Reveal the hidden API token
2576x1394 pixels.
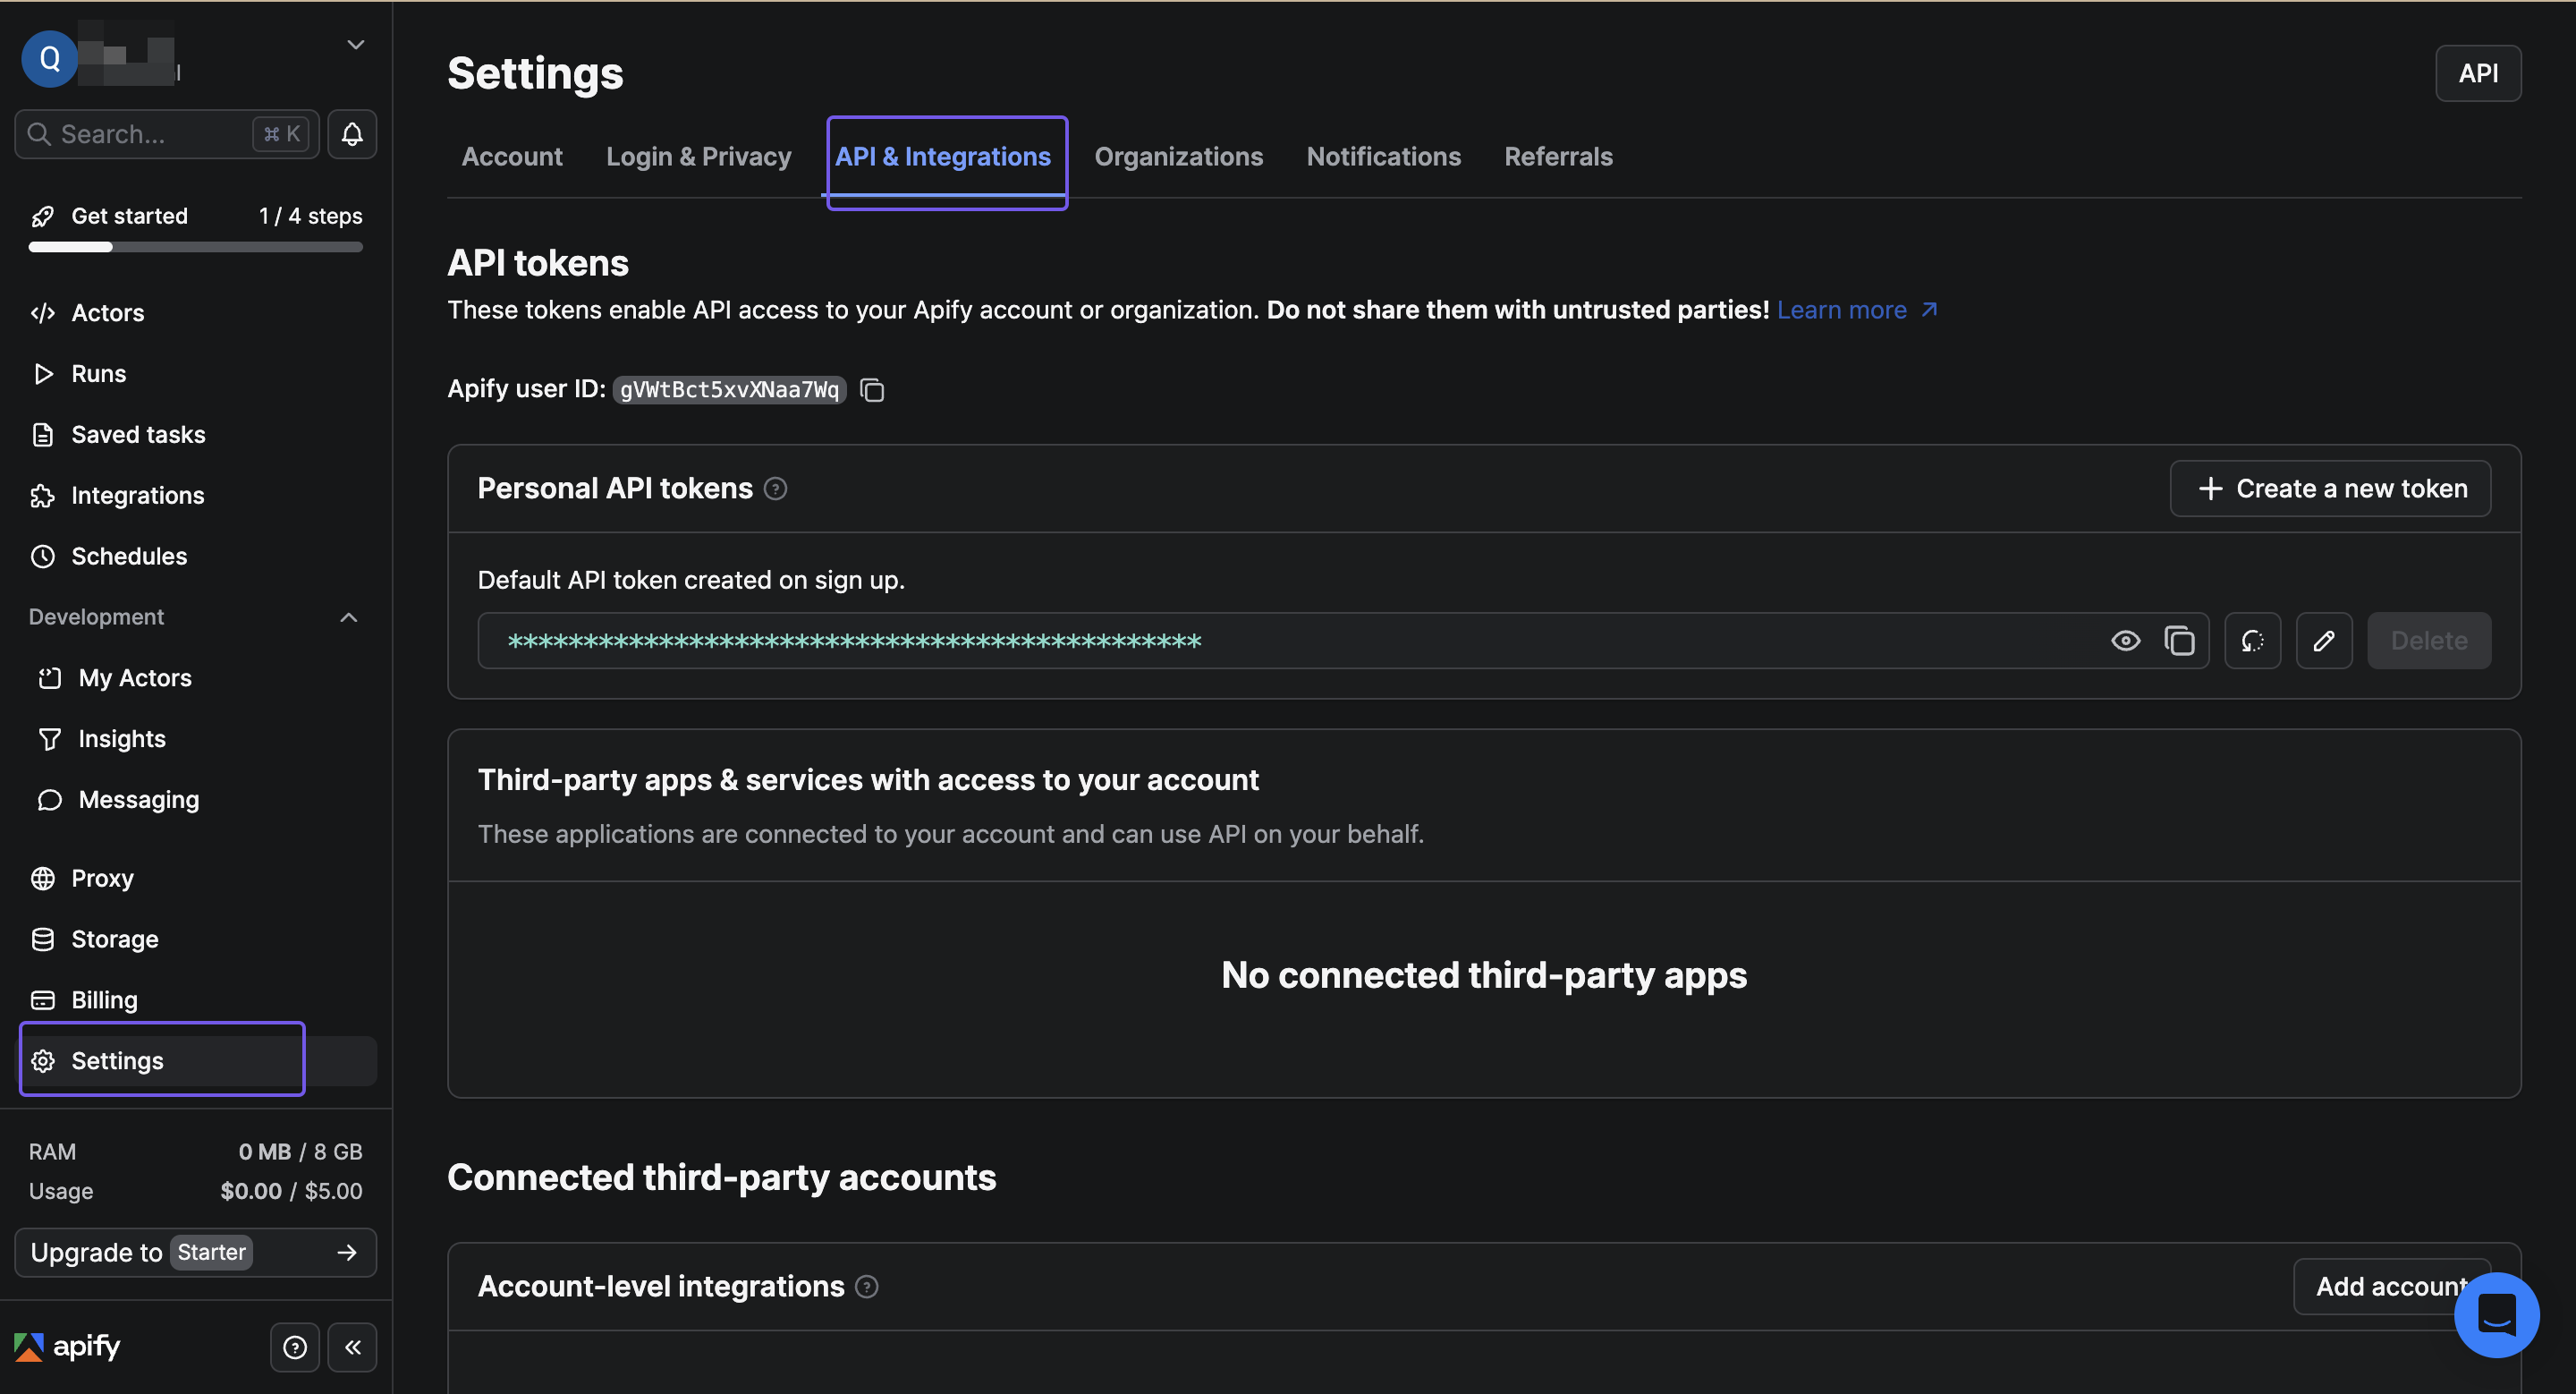2125,641
